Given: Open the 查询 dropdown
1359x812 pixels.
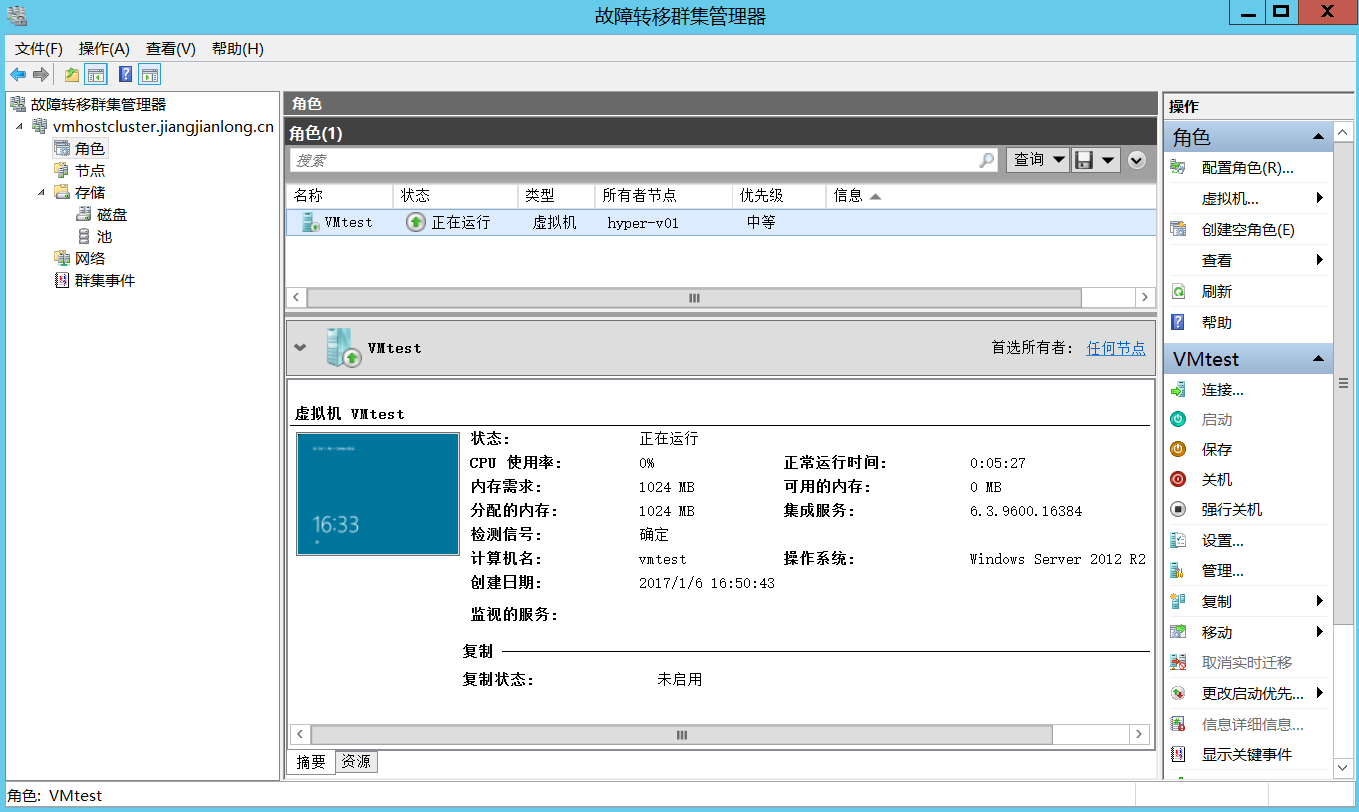Looking at the screenshot, I should pyautogui.click(x=1037, y=160).
